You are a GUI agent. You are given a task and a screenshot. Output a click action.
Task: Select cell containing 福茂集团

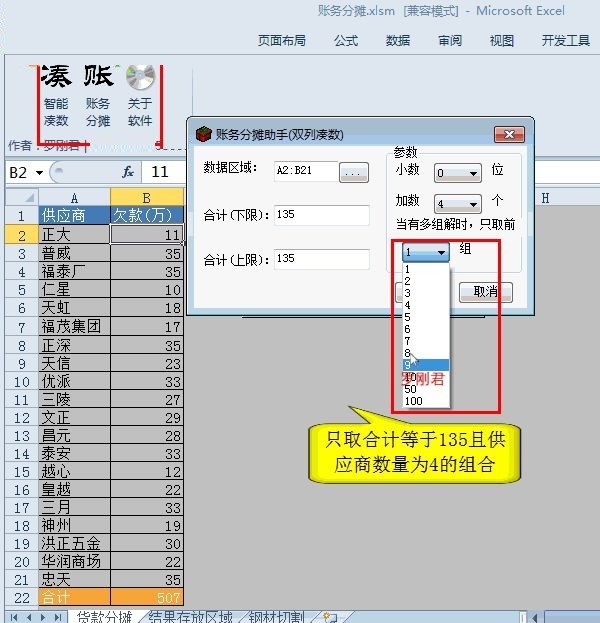74,326
